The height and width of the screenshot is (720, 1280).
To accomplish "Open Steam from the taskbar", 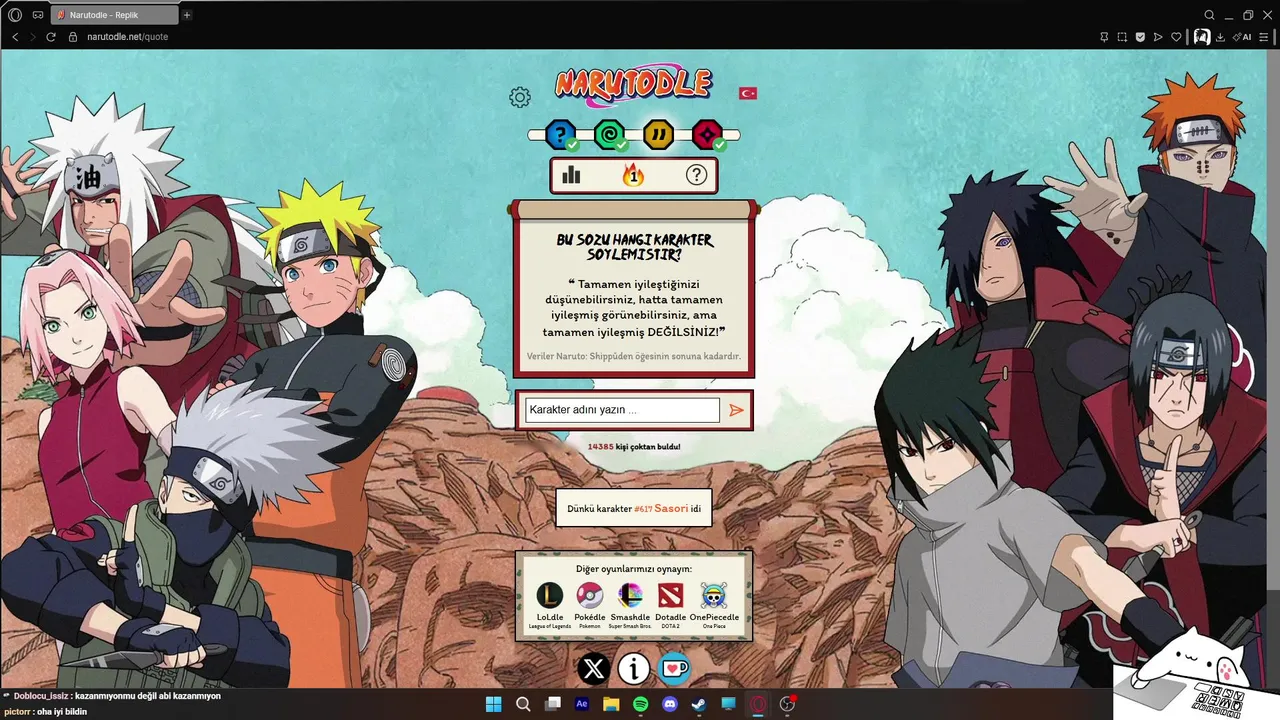I will (x=699, y=704).
